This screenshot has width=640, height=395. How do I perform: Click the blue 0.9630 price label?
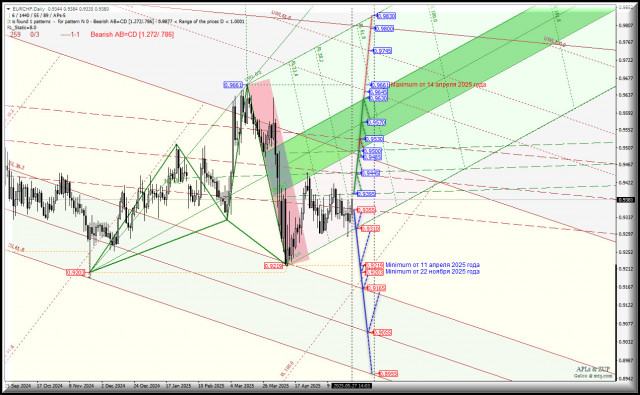[x=378, y=98]
